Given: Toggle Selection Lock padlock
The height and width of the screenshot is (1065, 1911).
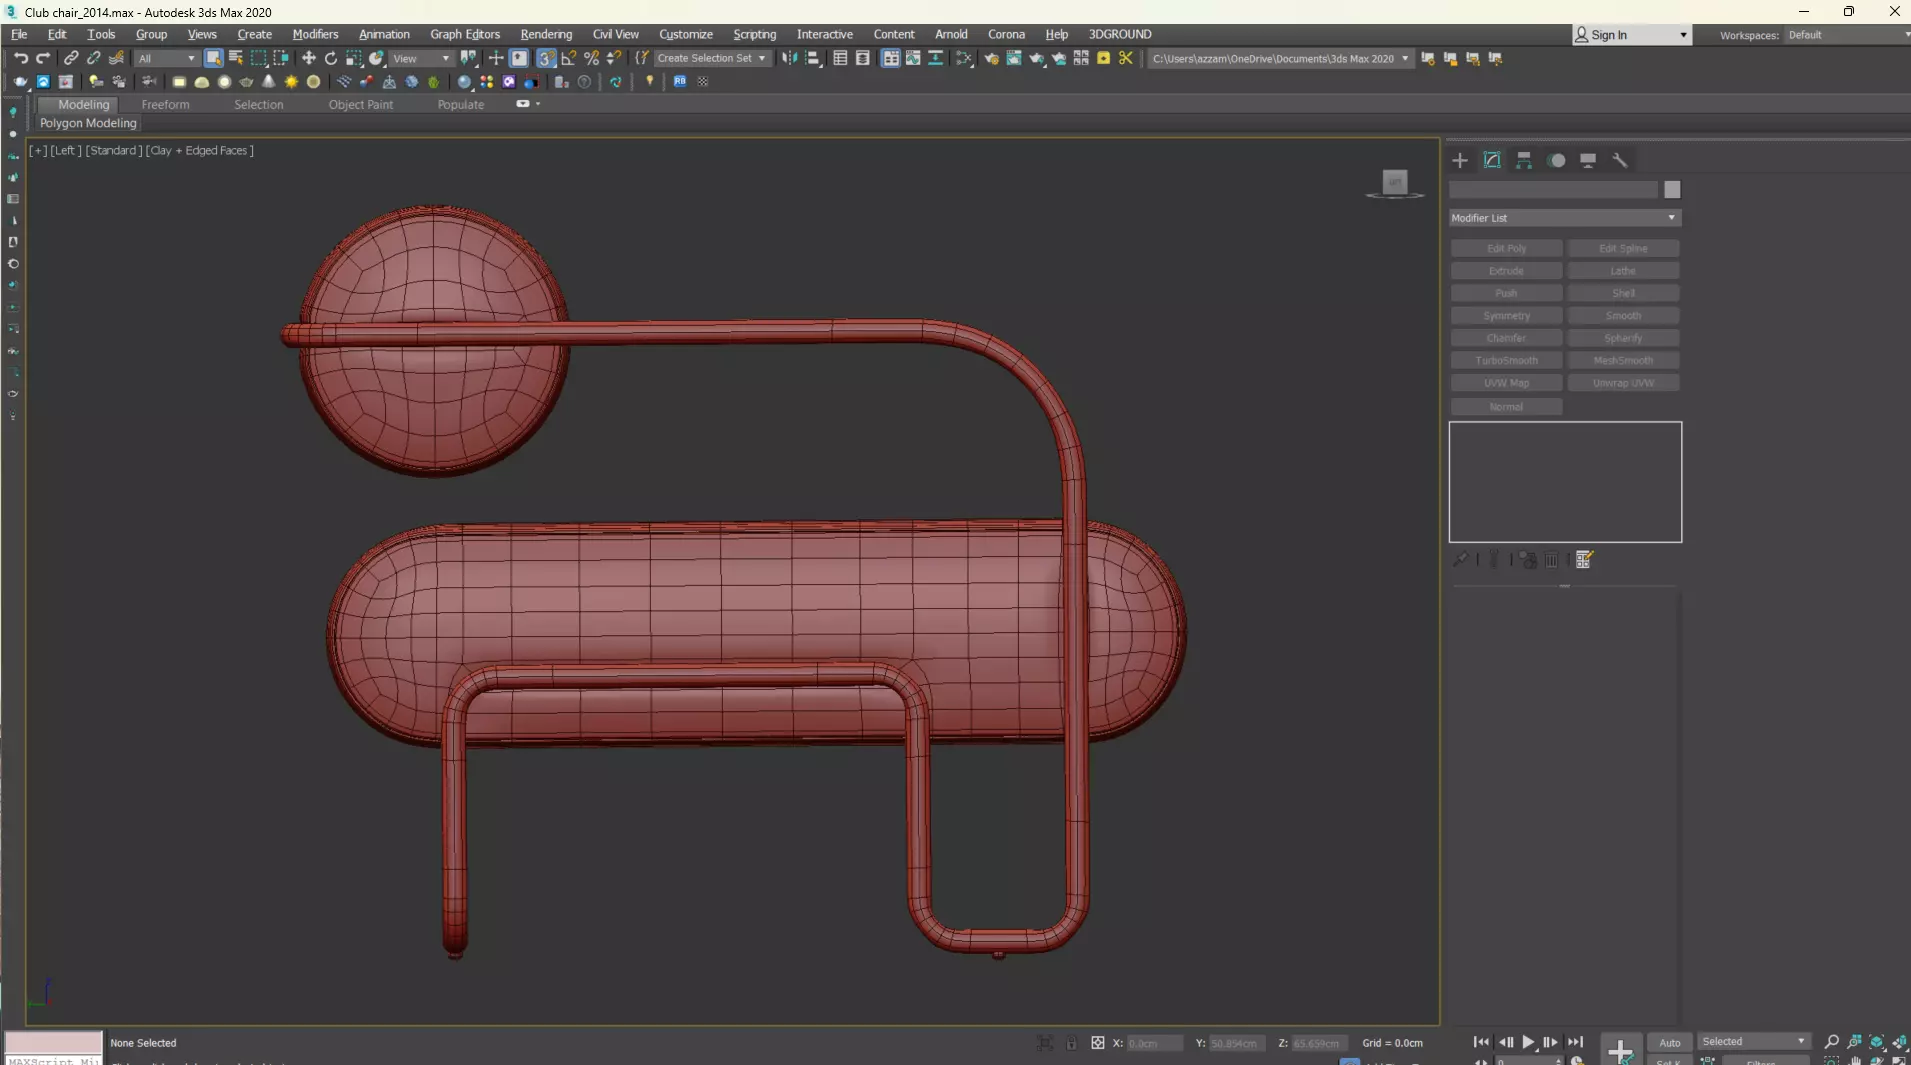Looking at the screenshot, I should [1071, 1043].
